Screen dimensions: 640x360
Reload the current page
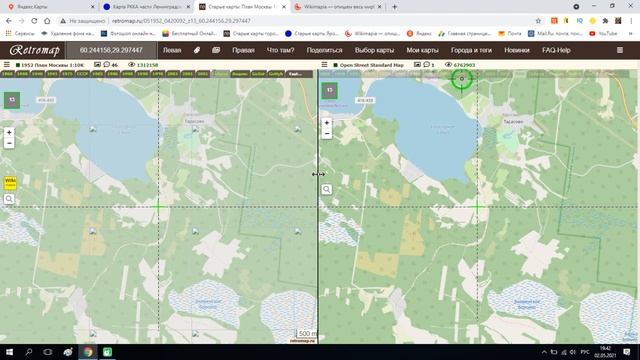[x=34, y=21]
